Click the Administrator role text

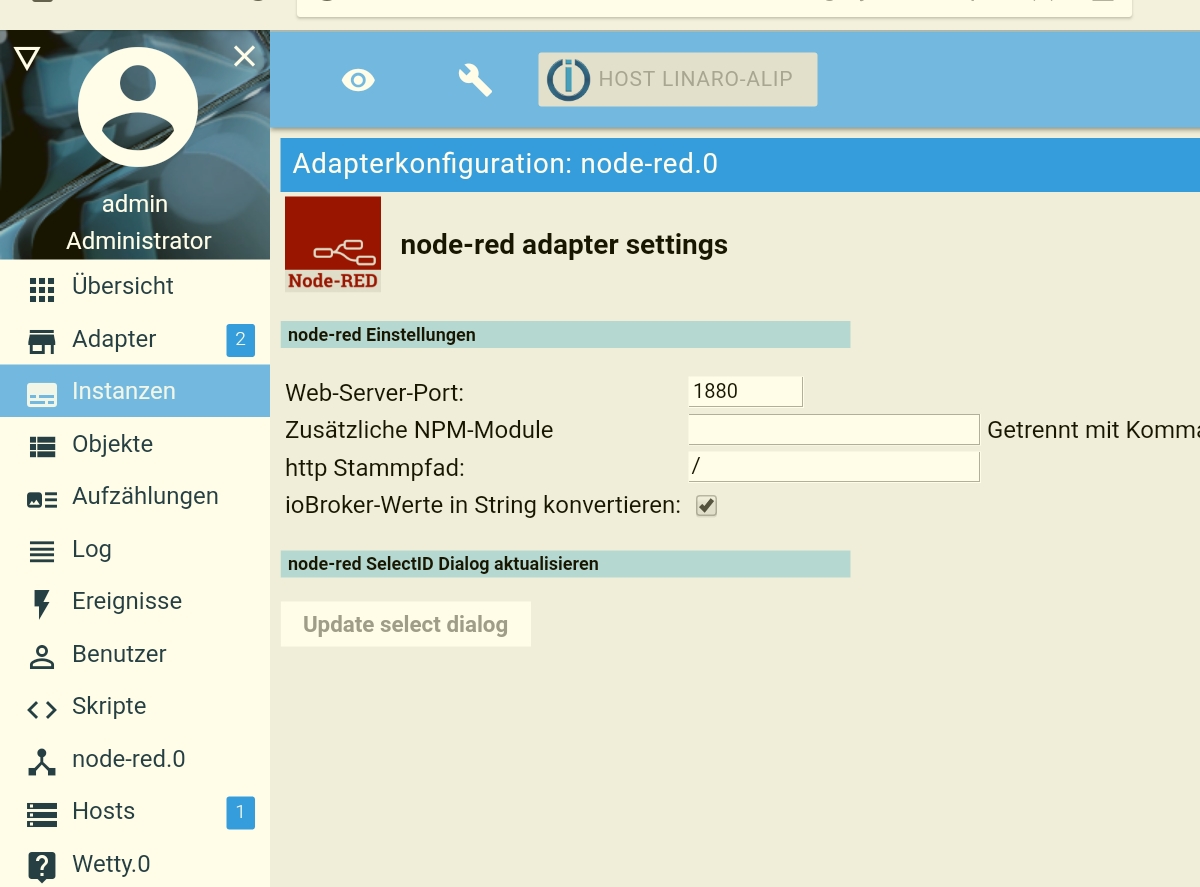click(x=139, y=241)
